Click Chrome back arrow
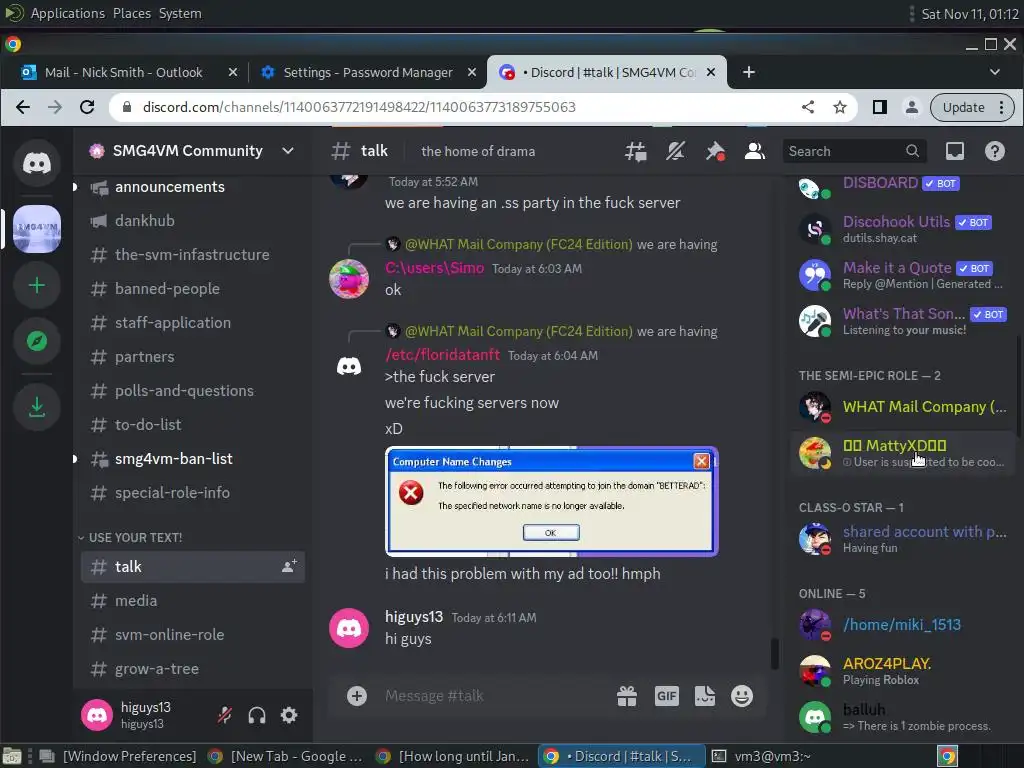 (23, 107)
